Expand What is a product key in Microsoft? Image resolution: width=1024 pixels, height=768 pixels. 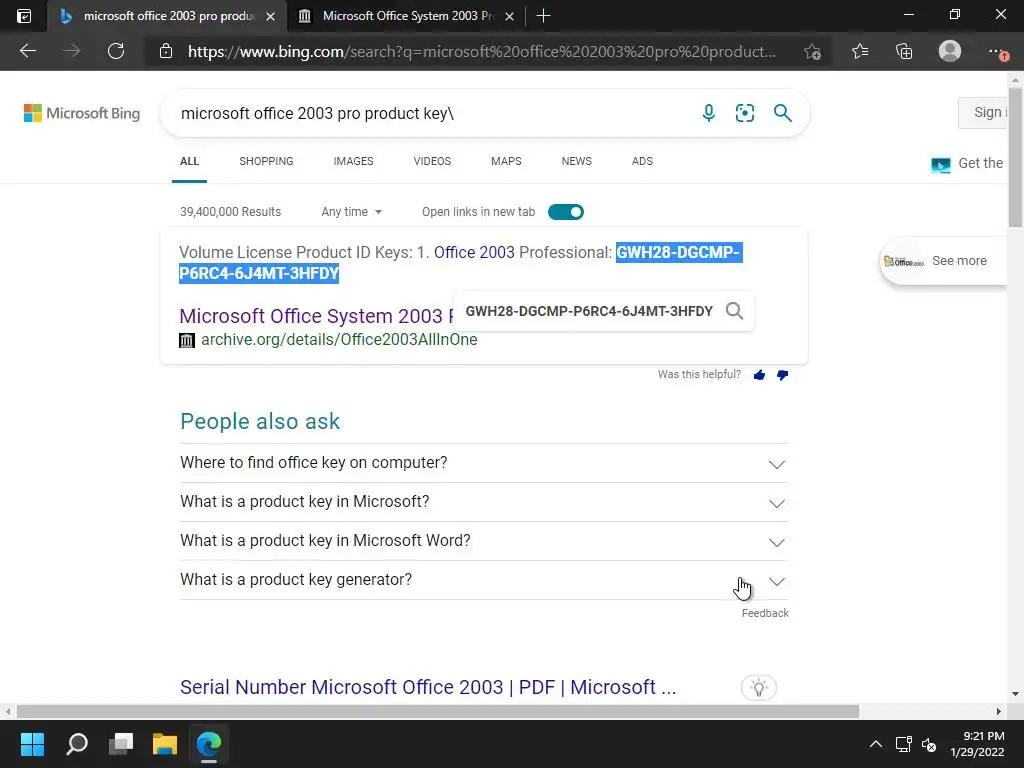pyautogui.click(x=484, y=502)
